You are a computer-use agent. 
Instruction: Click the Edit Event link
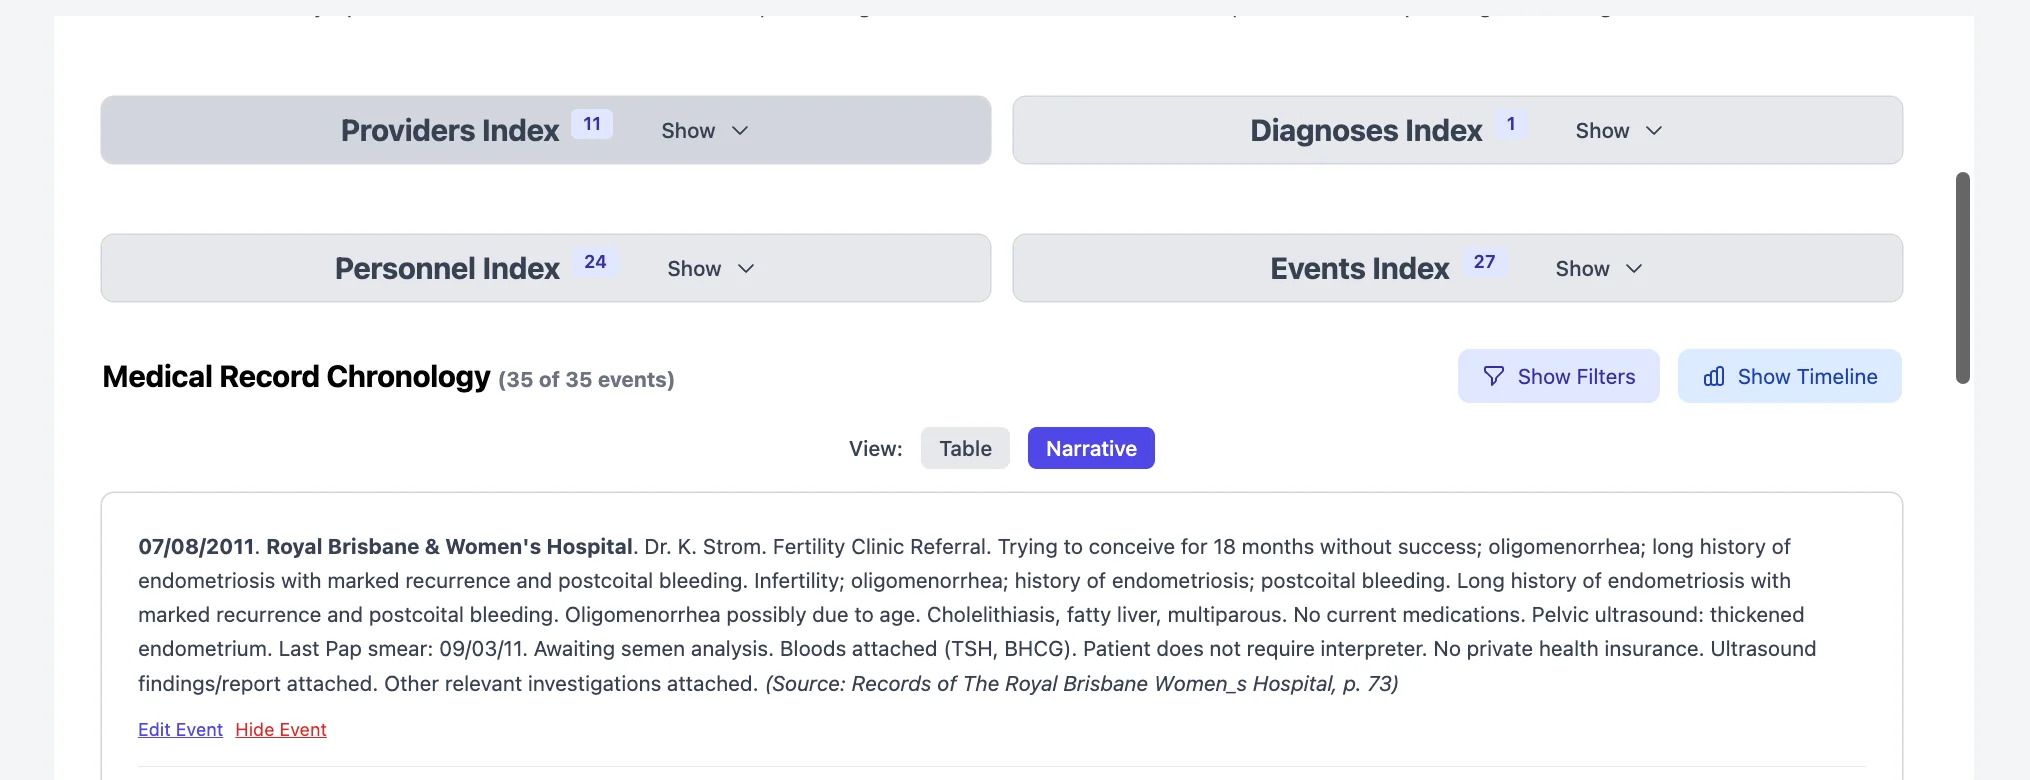point(180,730)
